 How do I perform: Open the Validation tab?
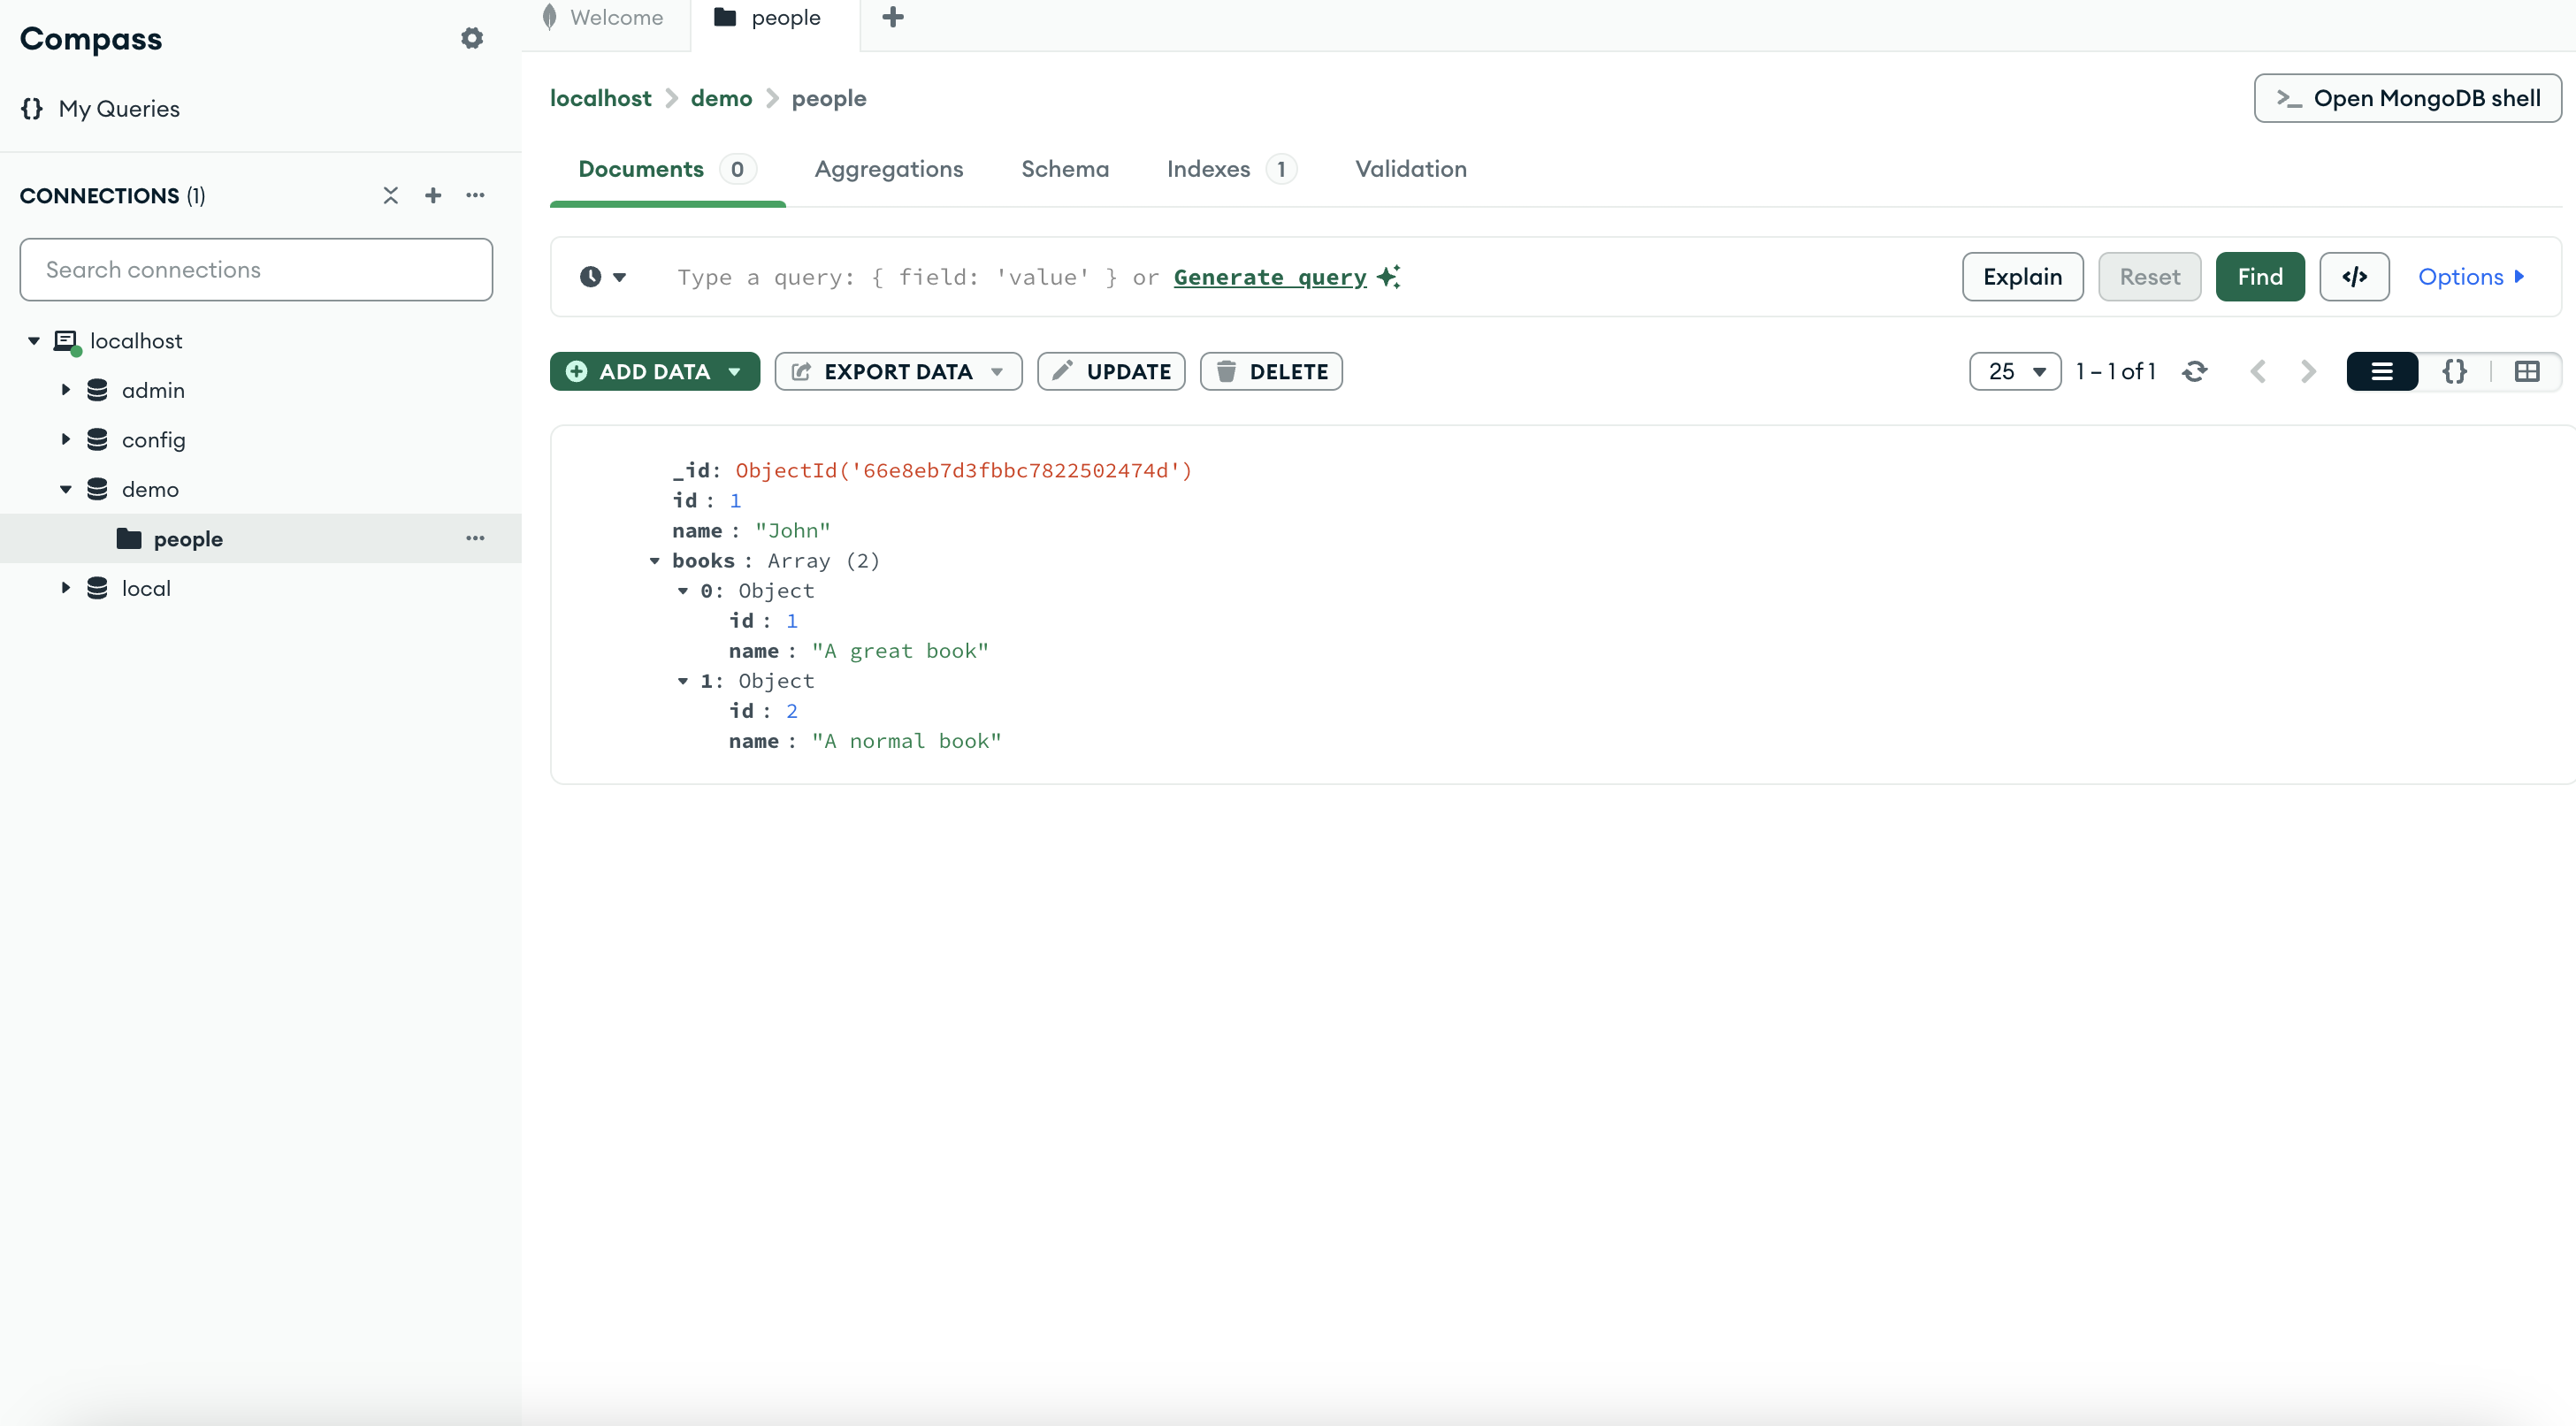point(1411,169)
